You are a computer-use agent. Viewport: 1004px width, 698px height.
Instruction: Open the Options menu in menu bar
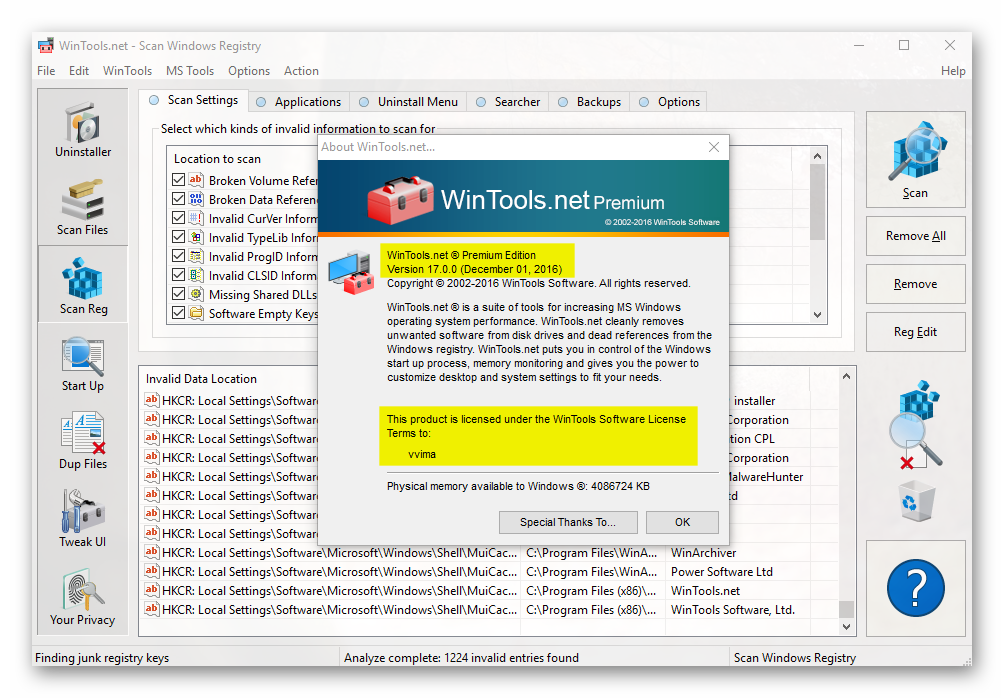pyautogui.click(x=248, y=70)
